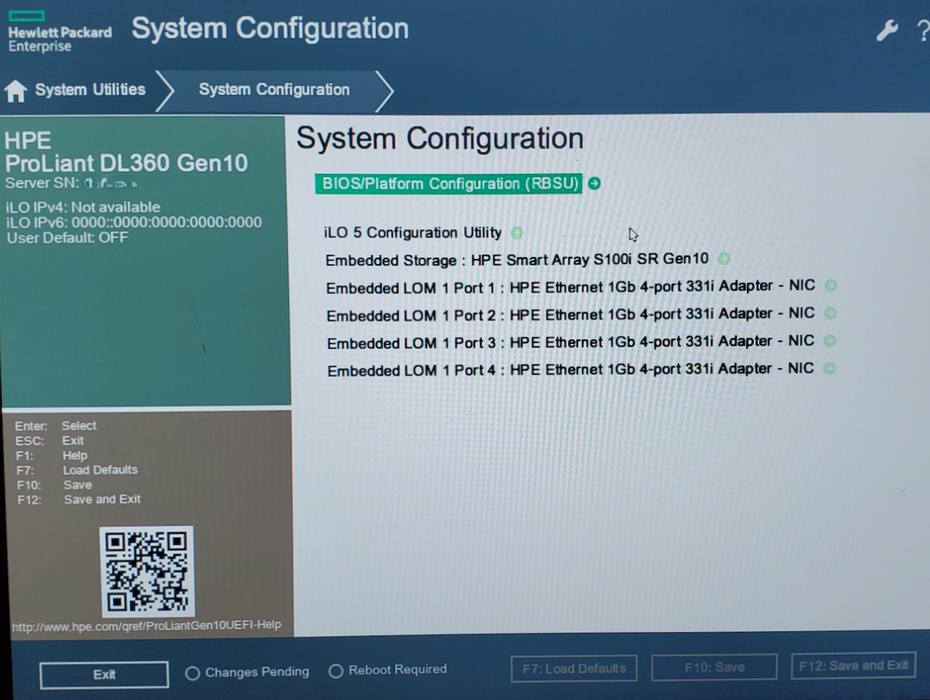Click arrow icon next to iLO 5 Configuration Utility
Image resolution: width=930 pixels, height=700 pixels.
click(x=517, y=233)
